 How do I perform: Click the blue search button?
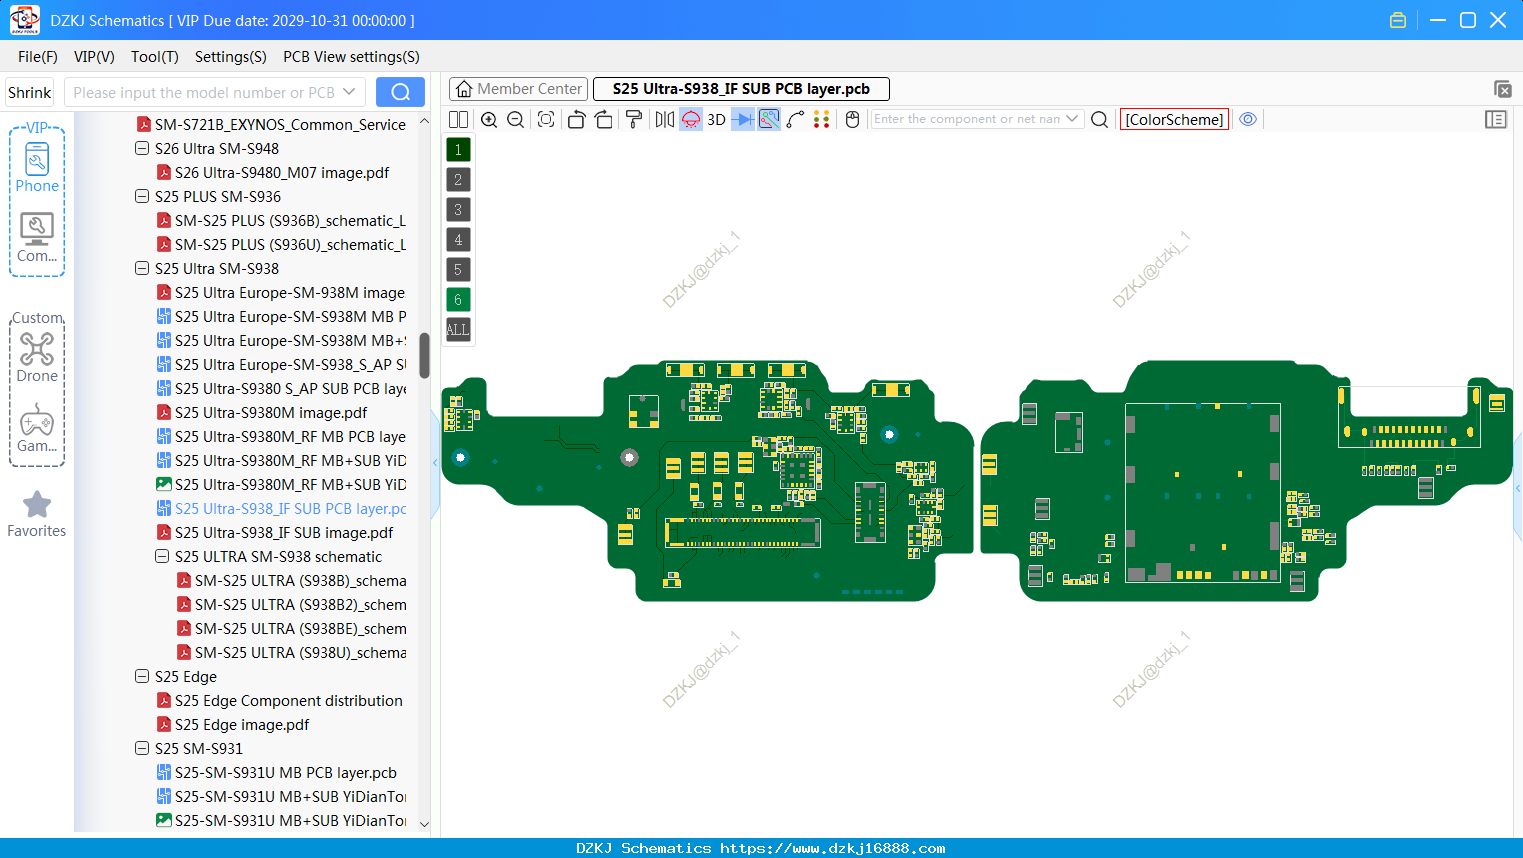[x=400, y=92]
